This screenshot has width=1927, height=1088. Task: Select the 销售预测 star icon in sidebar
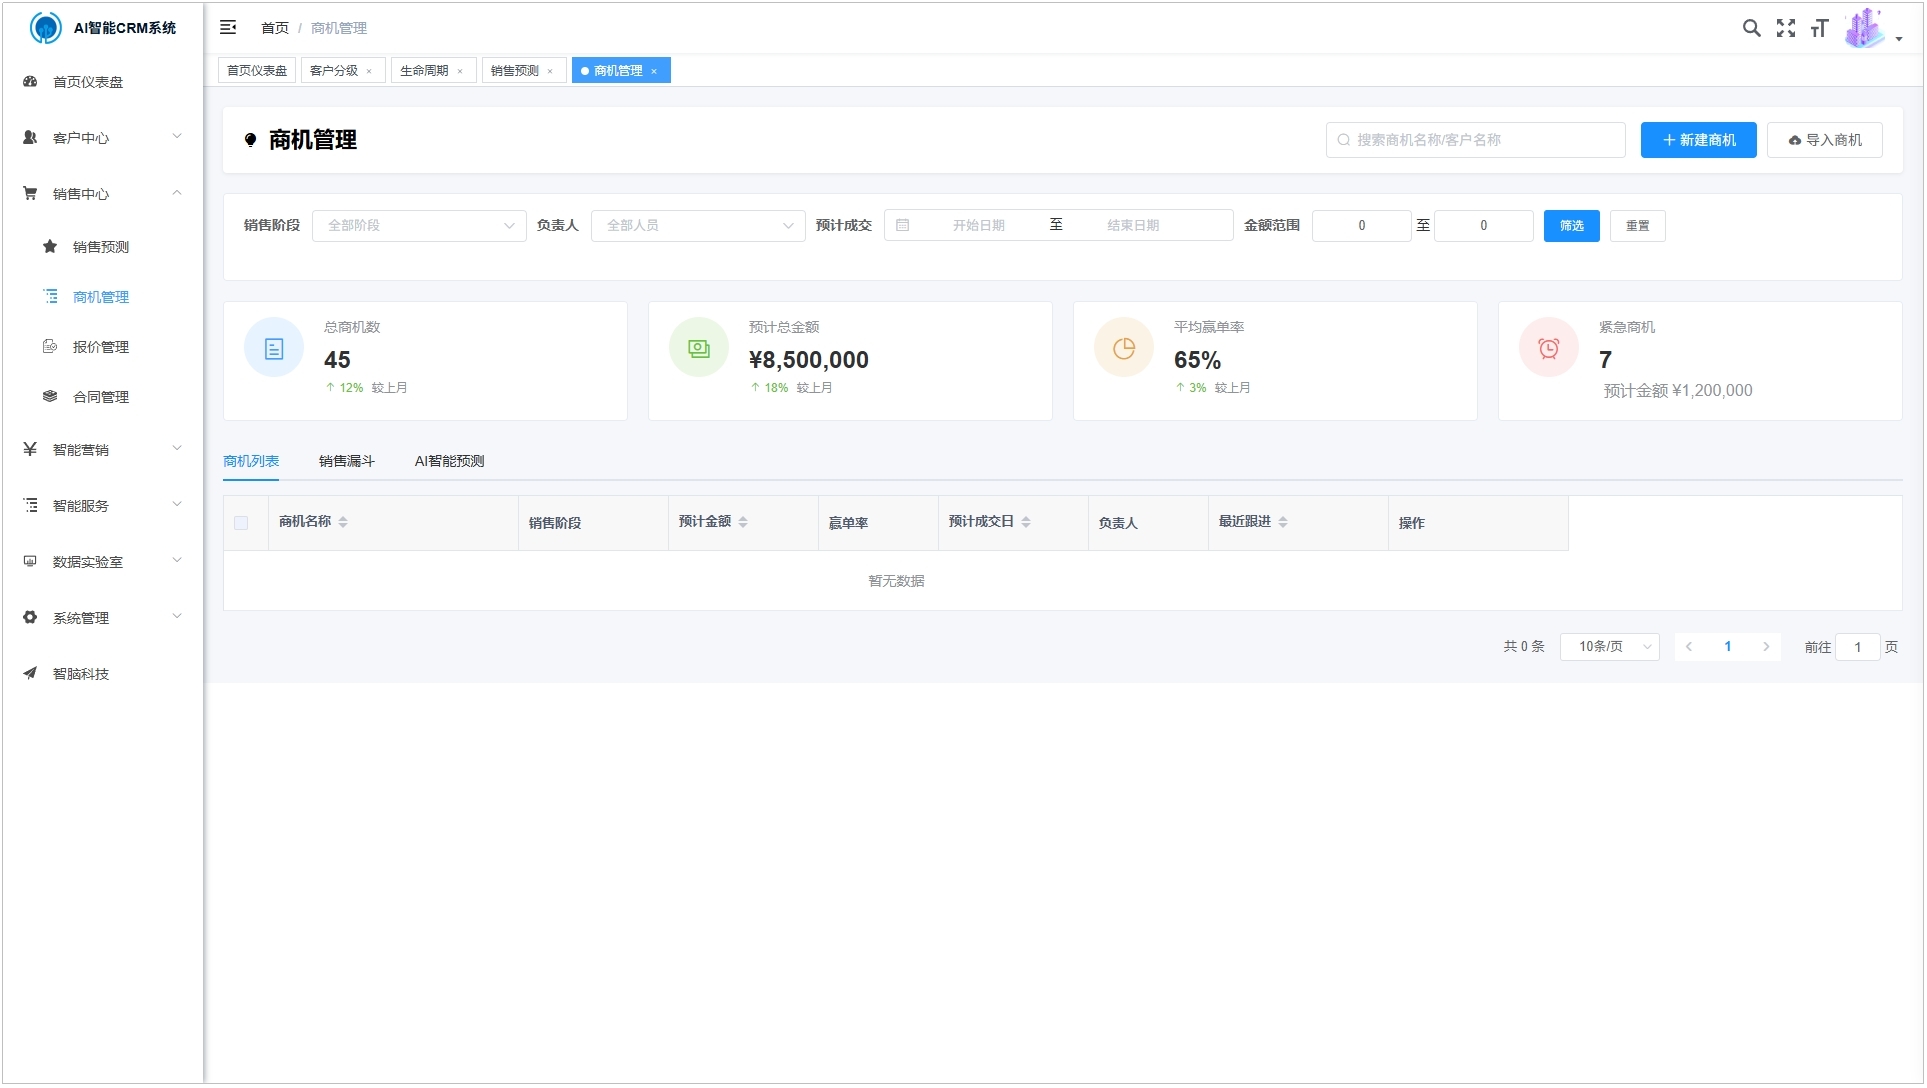(x=50, y=246)
